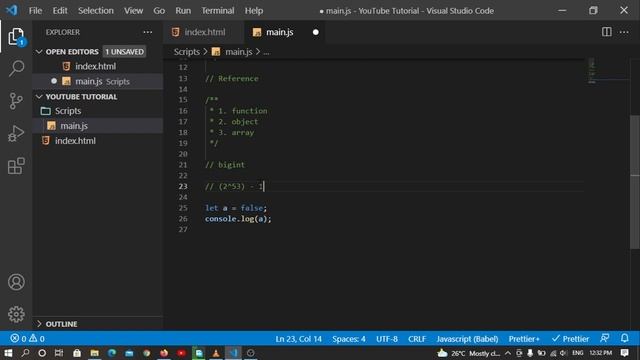Click the checkmark Prettier status item

coord(570,339)
